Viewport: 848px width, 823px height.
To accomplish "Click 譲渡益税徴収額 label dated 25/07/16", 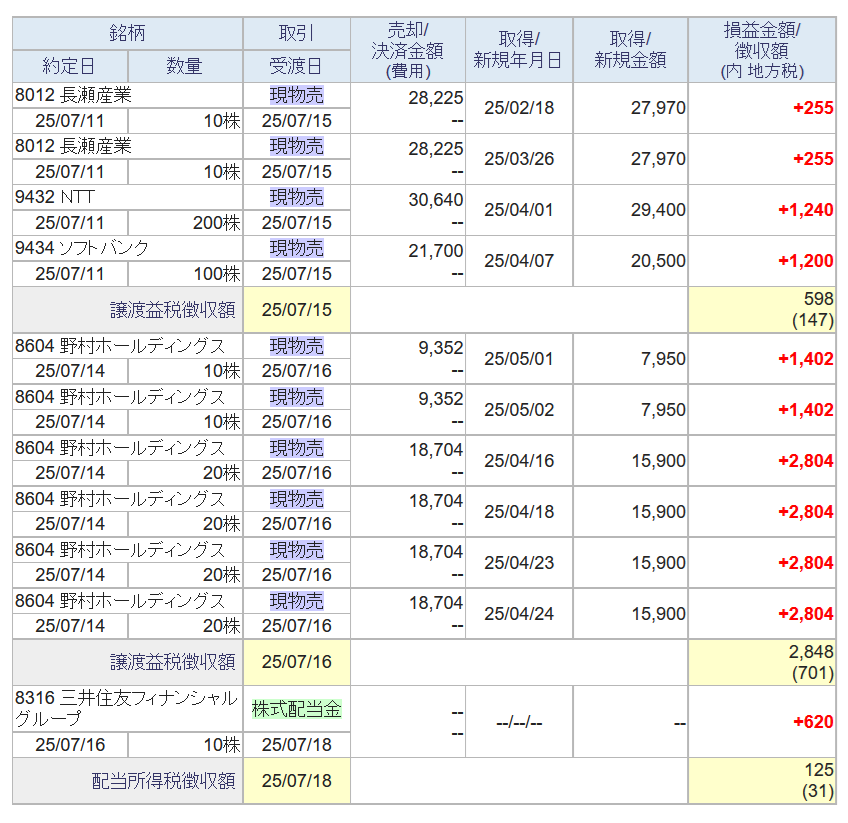I will coord(173,662).
